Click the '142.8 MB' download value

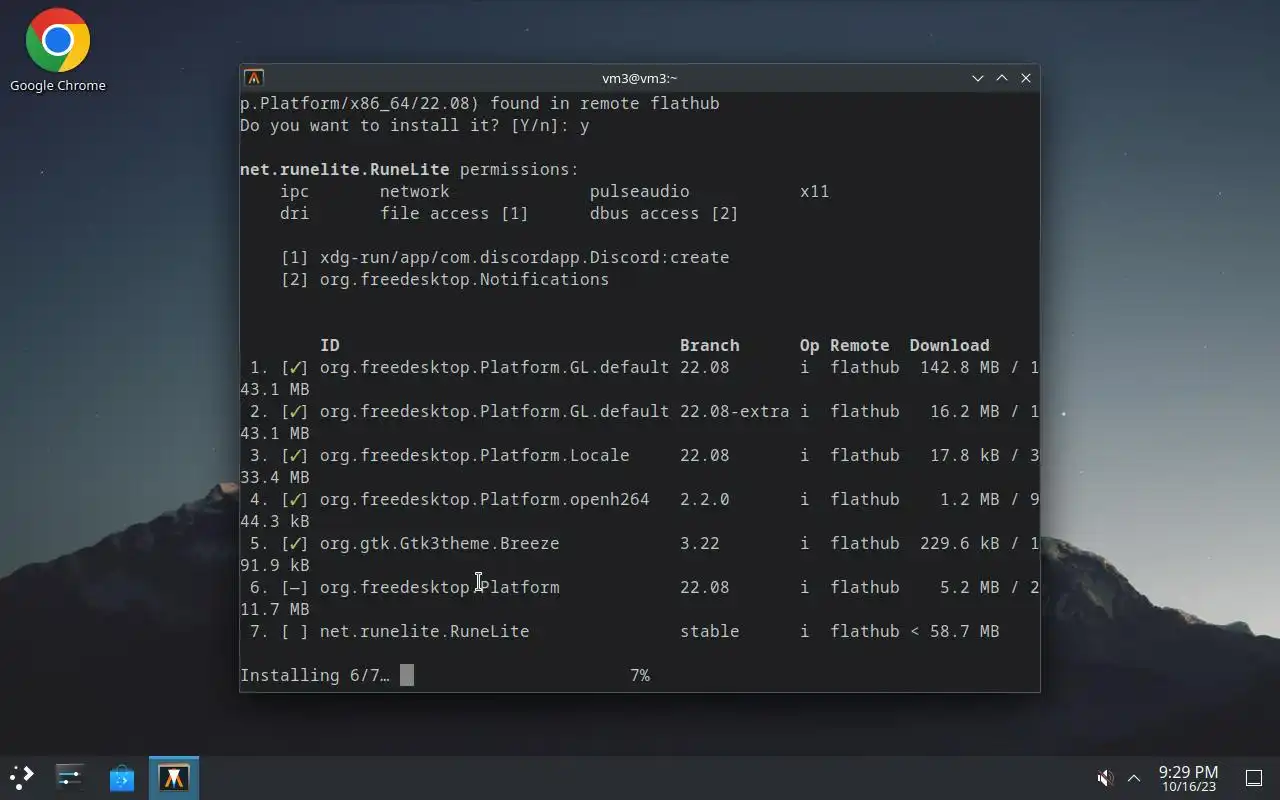tap(959, 367)
